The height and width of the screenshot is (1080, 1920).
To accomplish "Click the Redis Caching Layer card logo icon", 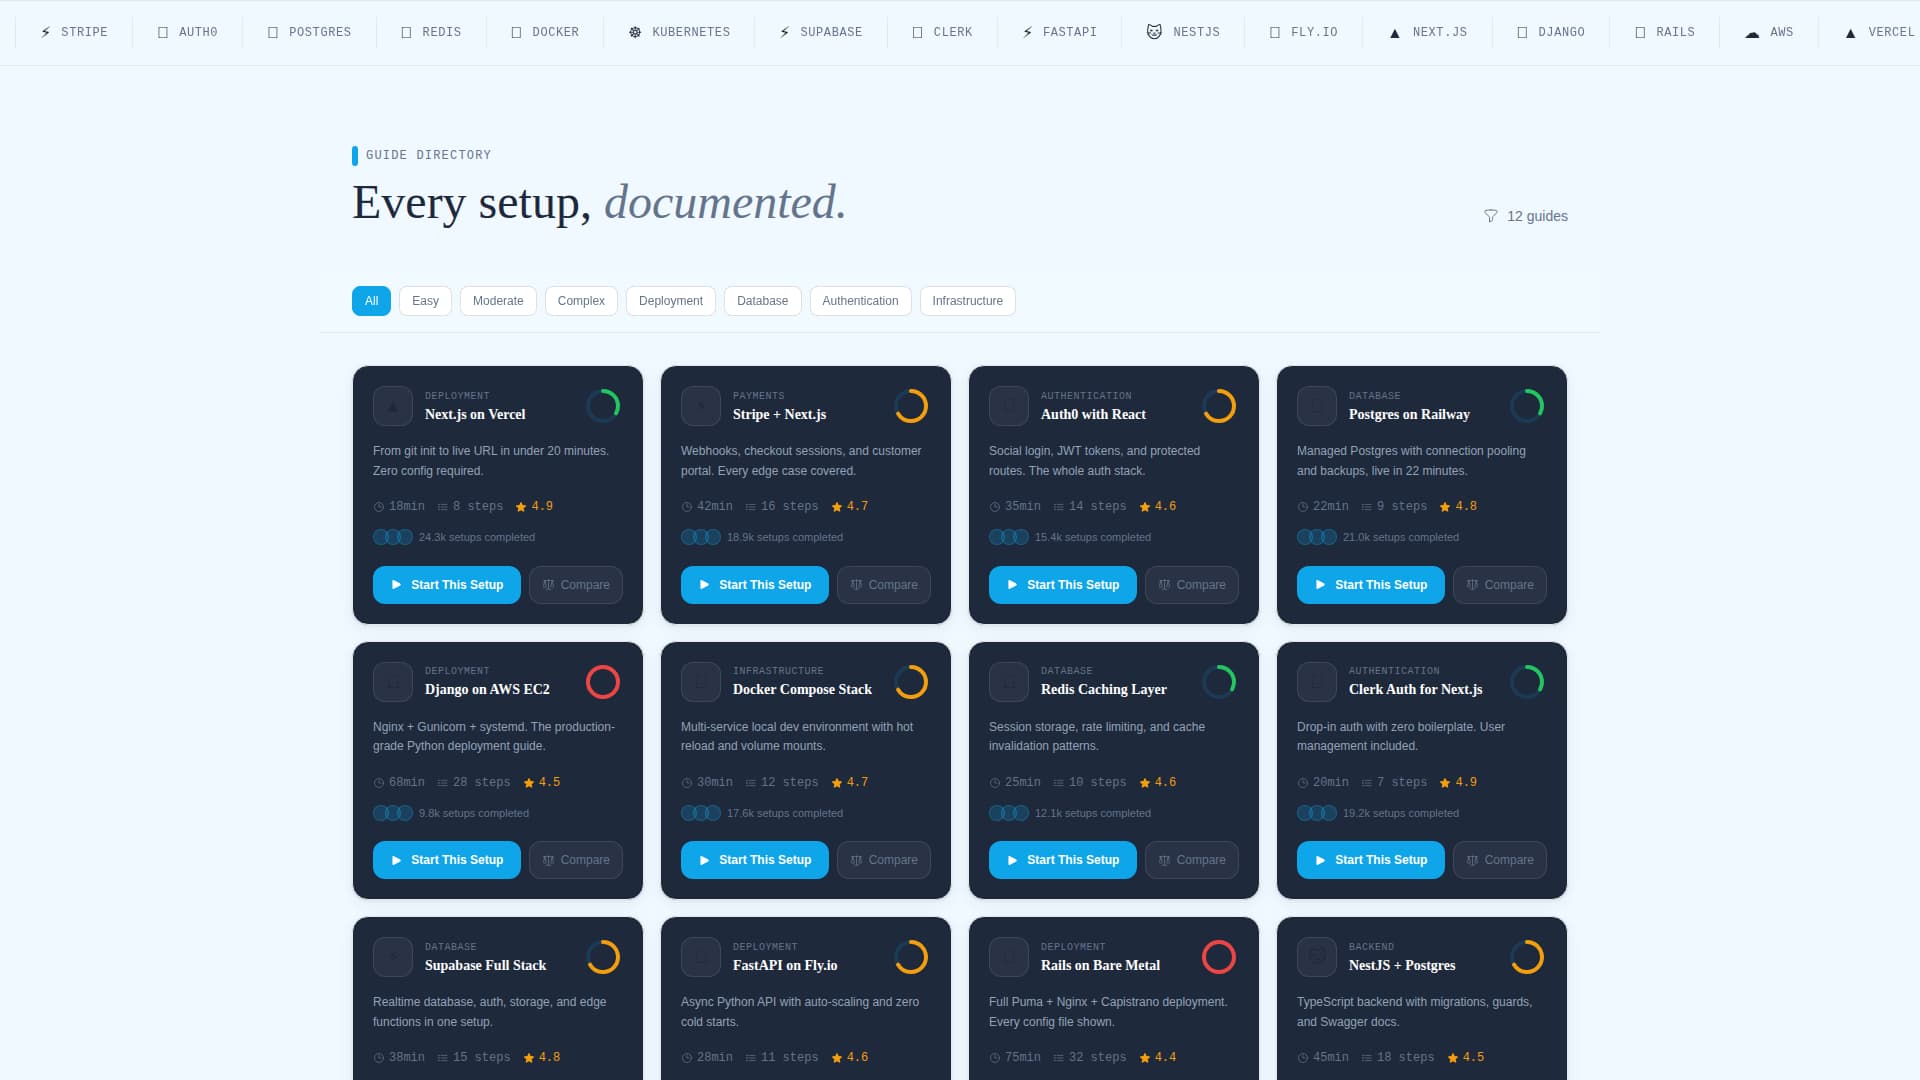I will [1009, 682].
